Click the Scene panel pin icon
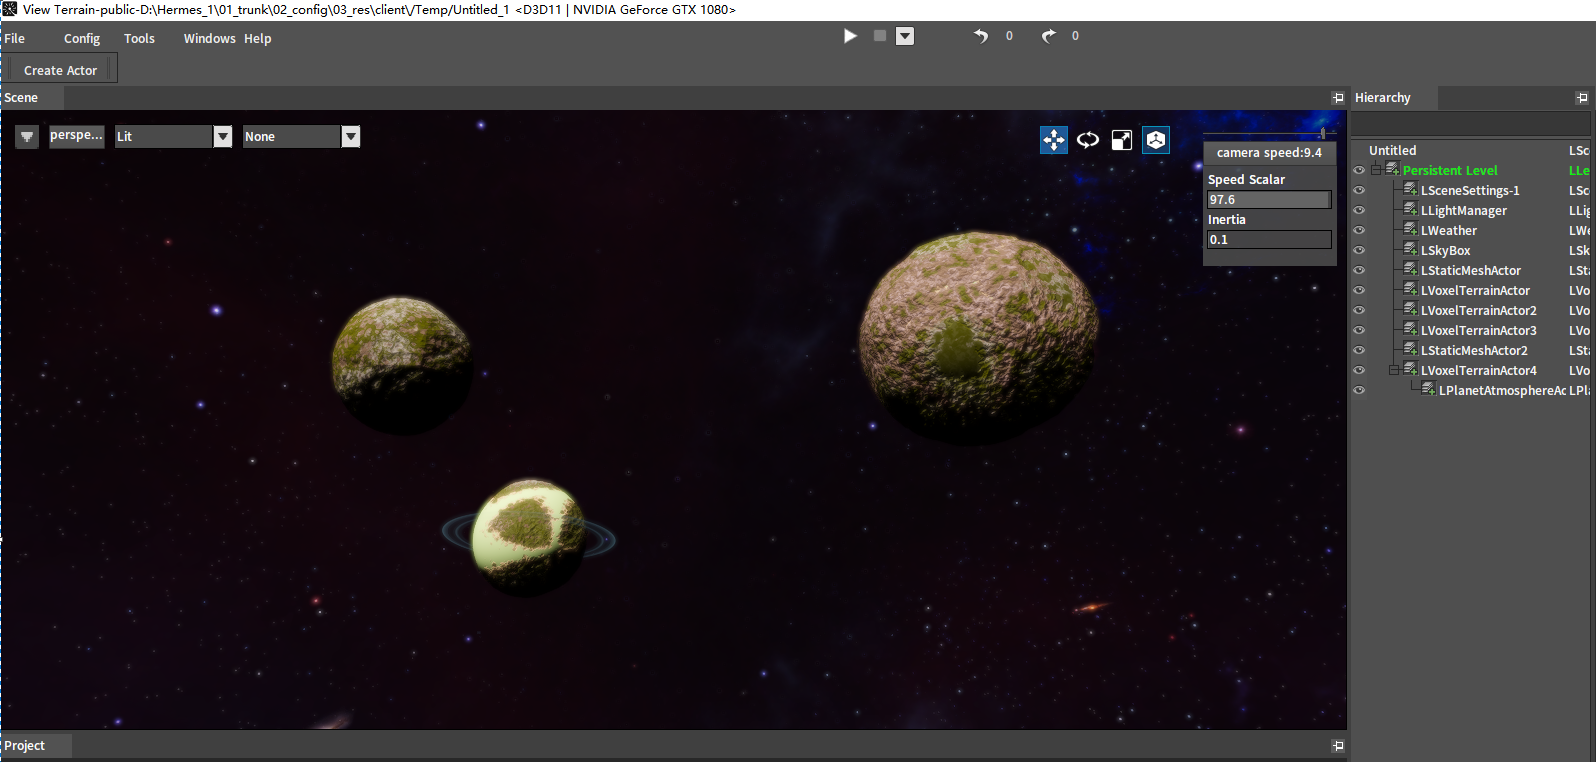Viewport: 1596px width, 762px height. click(1338, 98)
